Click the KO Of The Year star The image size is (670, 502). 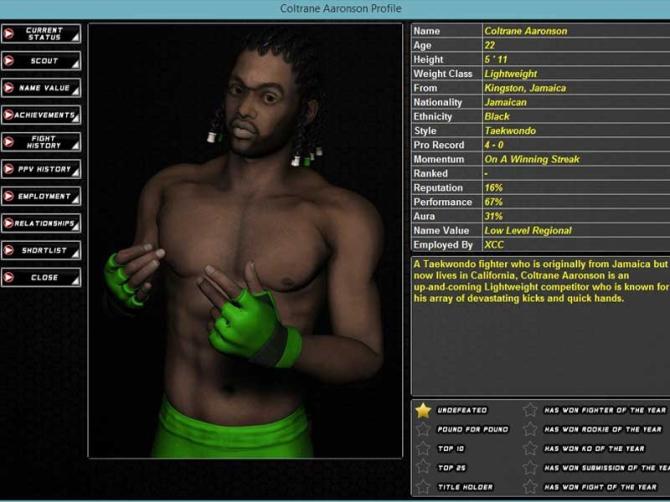point(530,449)
